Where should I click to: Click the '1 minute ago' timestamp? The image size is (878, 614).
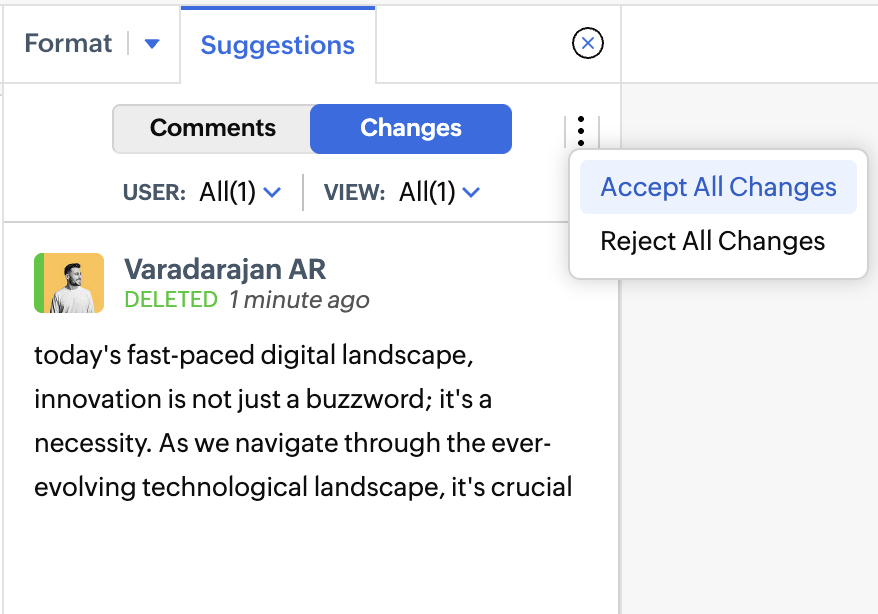[299, 299]
